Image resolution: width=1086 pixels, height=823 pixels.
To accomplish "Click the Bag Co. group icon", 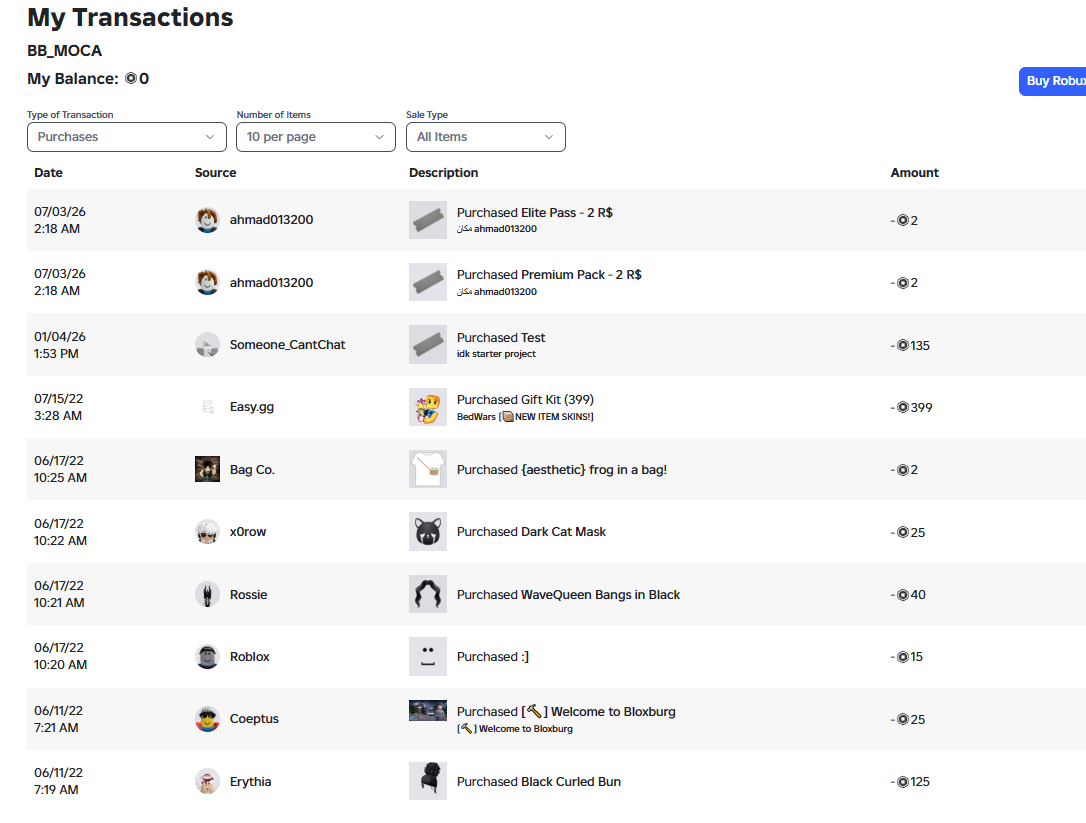I will (207, 469).
